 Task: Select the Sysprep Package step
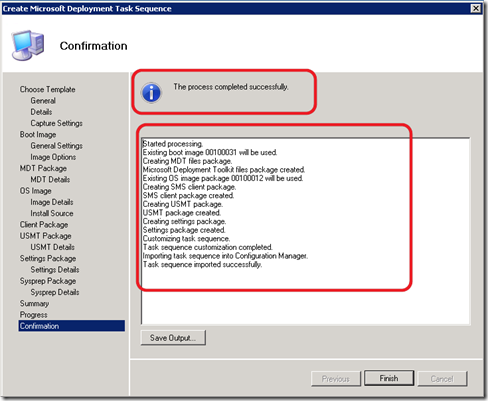click(x=48, y=281)
